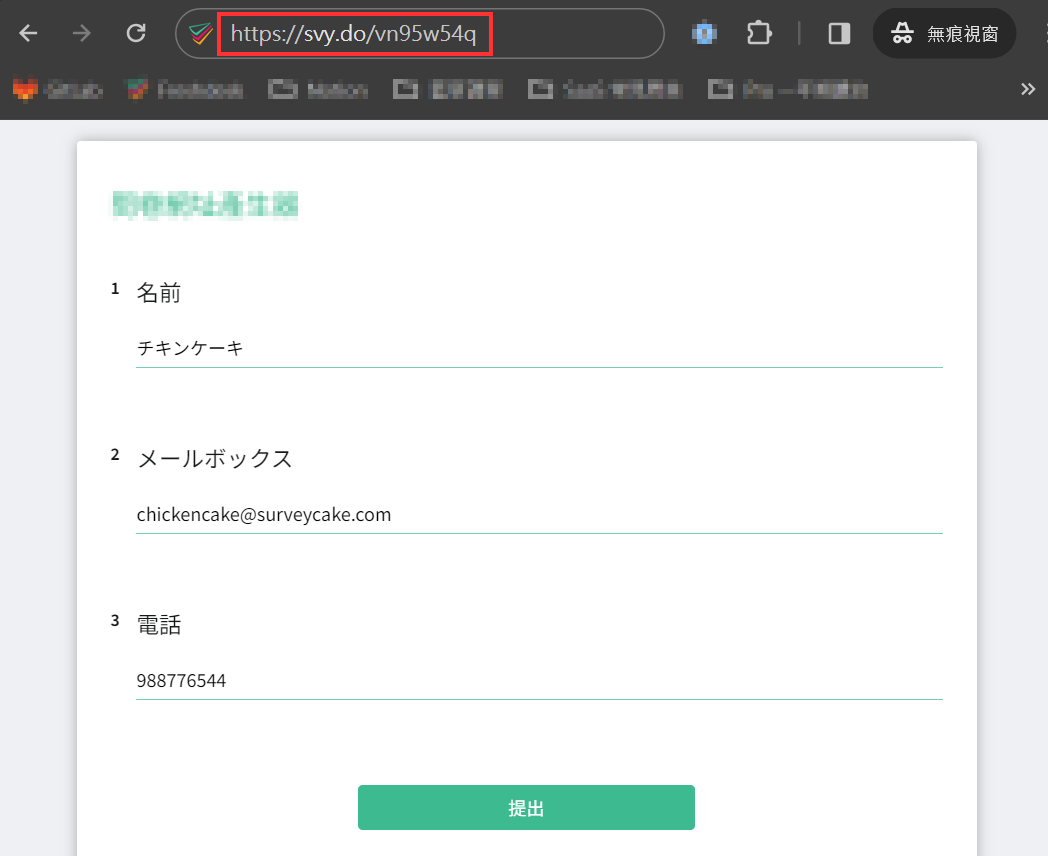1048x856 pixels.
Task: Click the メールボックス email field
Action: click(539, 515)
